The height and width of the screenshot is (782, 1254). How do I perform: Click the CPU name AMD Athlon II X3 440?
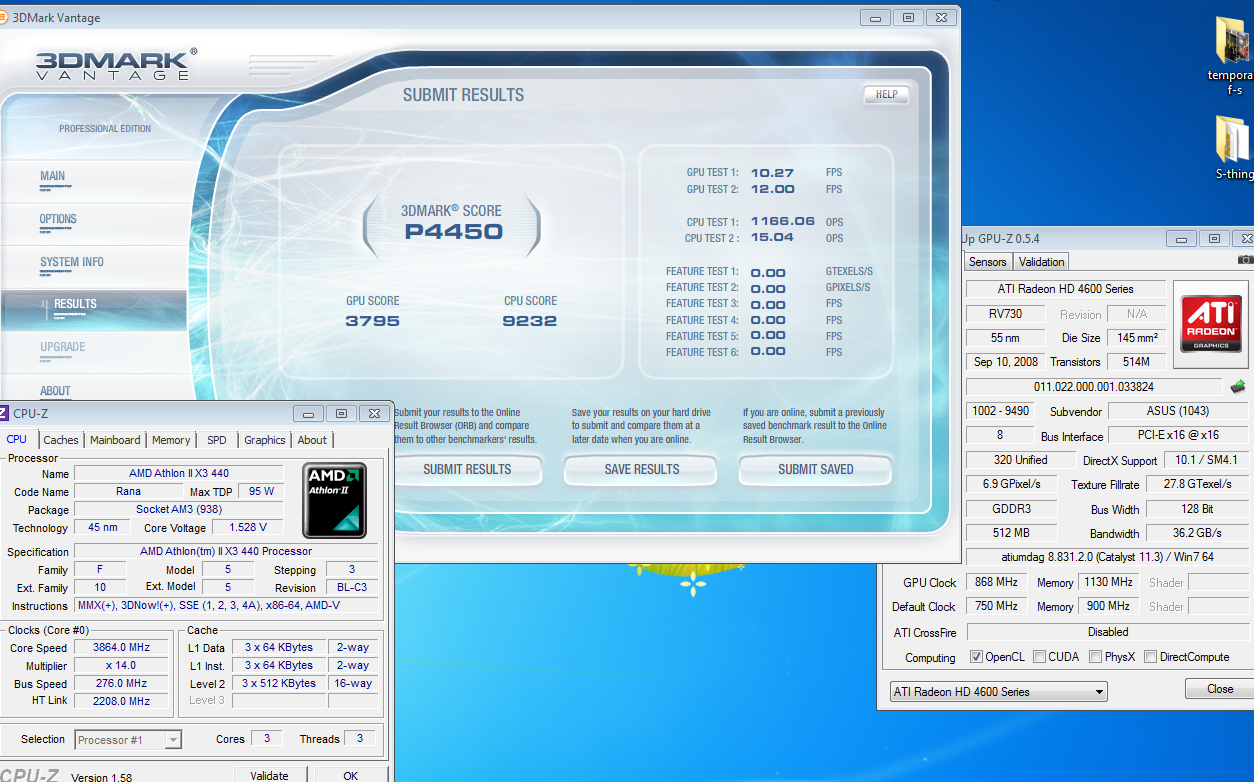pos(179,473)
